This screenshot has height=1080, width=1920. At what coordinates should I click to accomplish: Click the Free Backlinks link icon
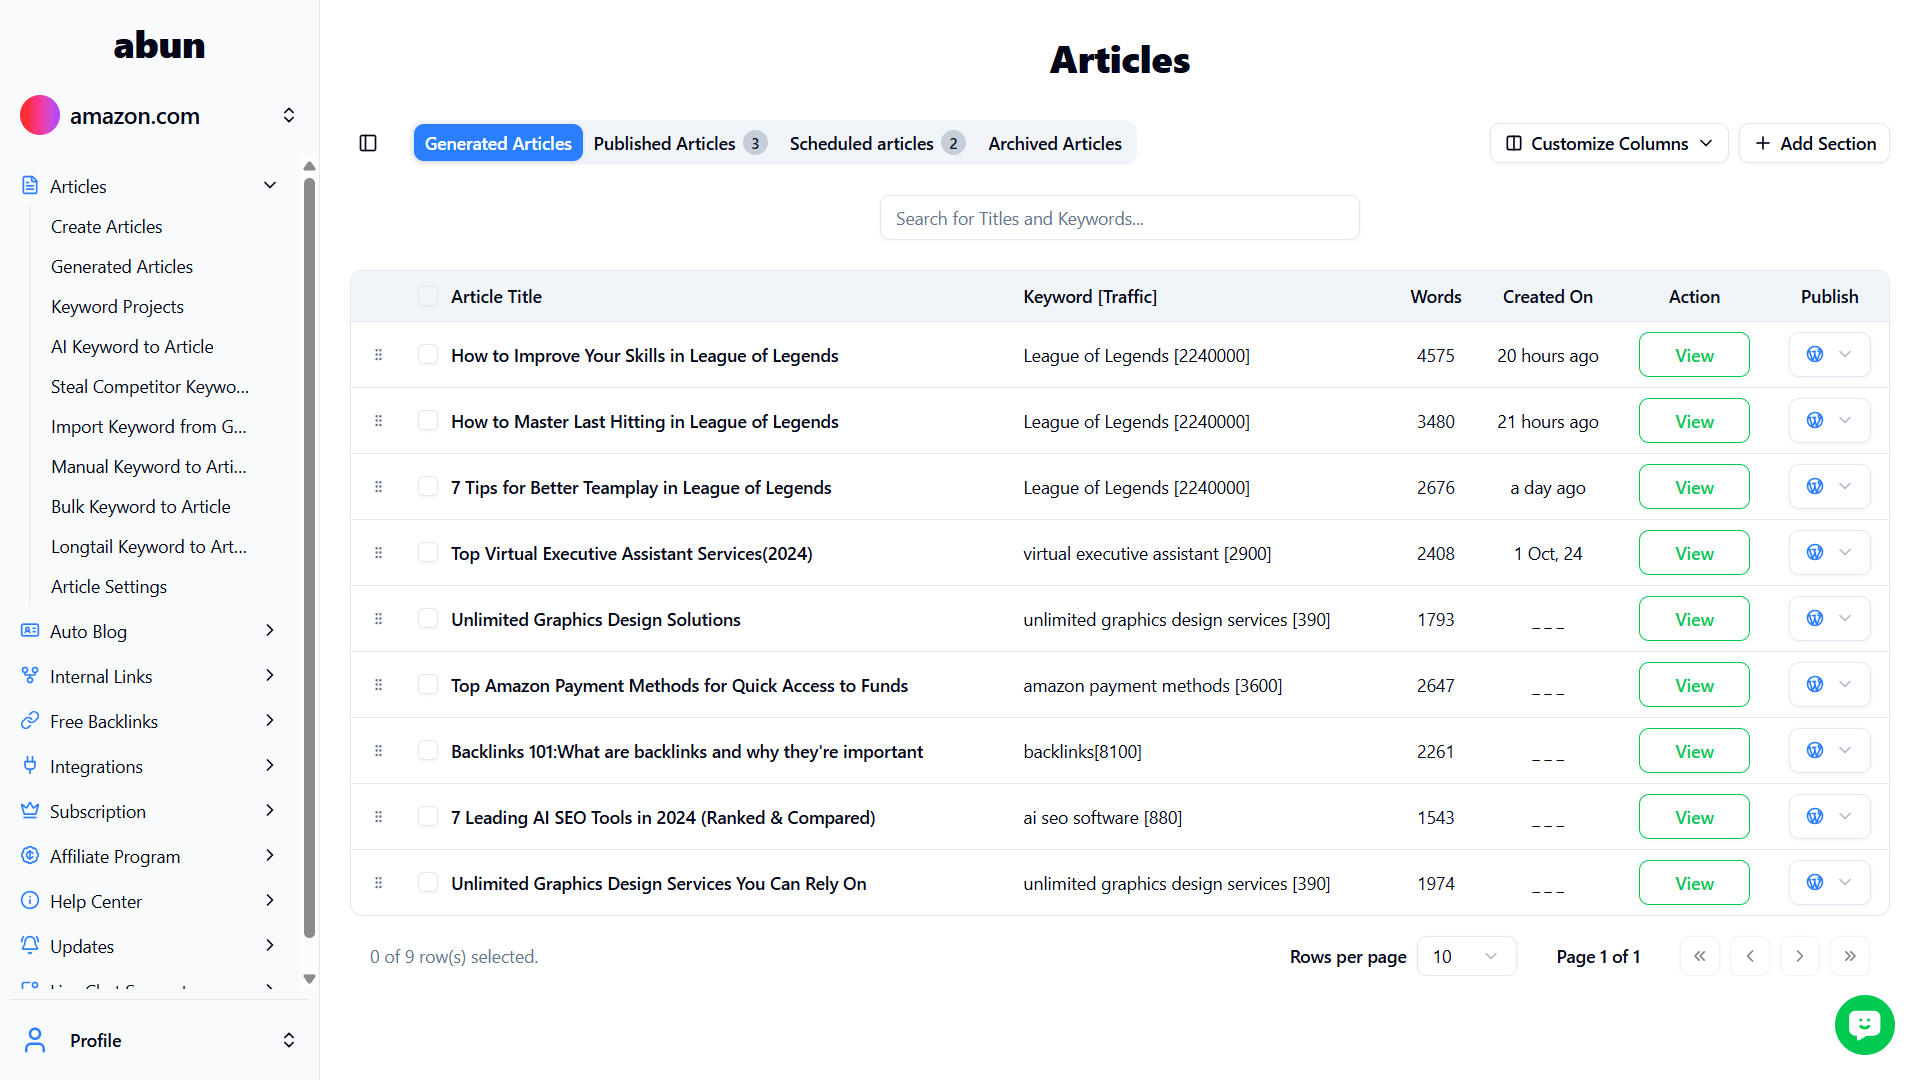pos(30,720)
